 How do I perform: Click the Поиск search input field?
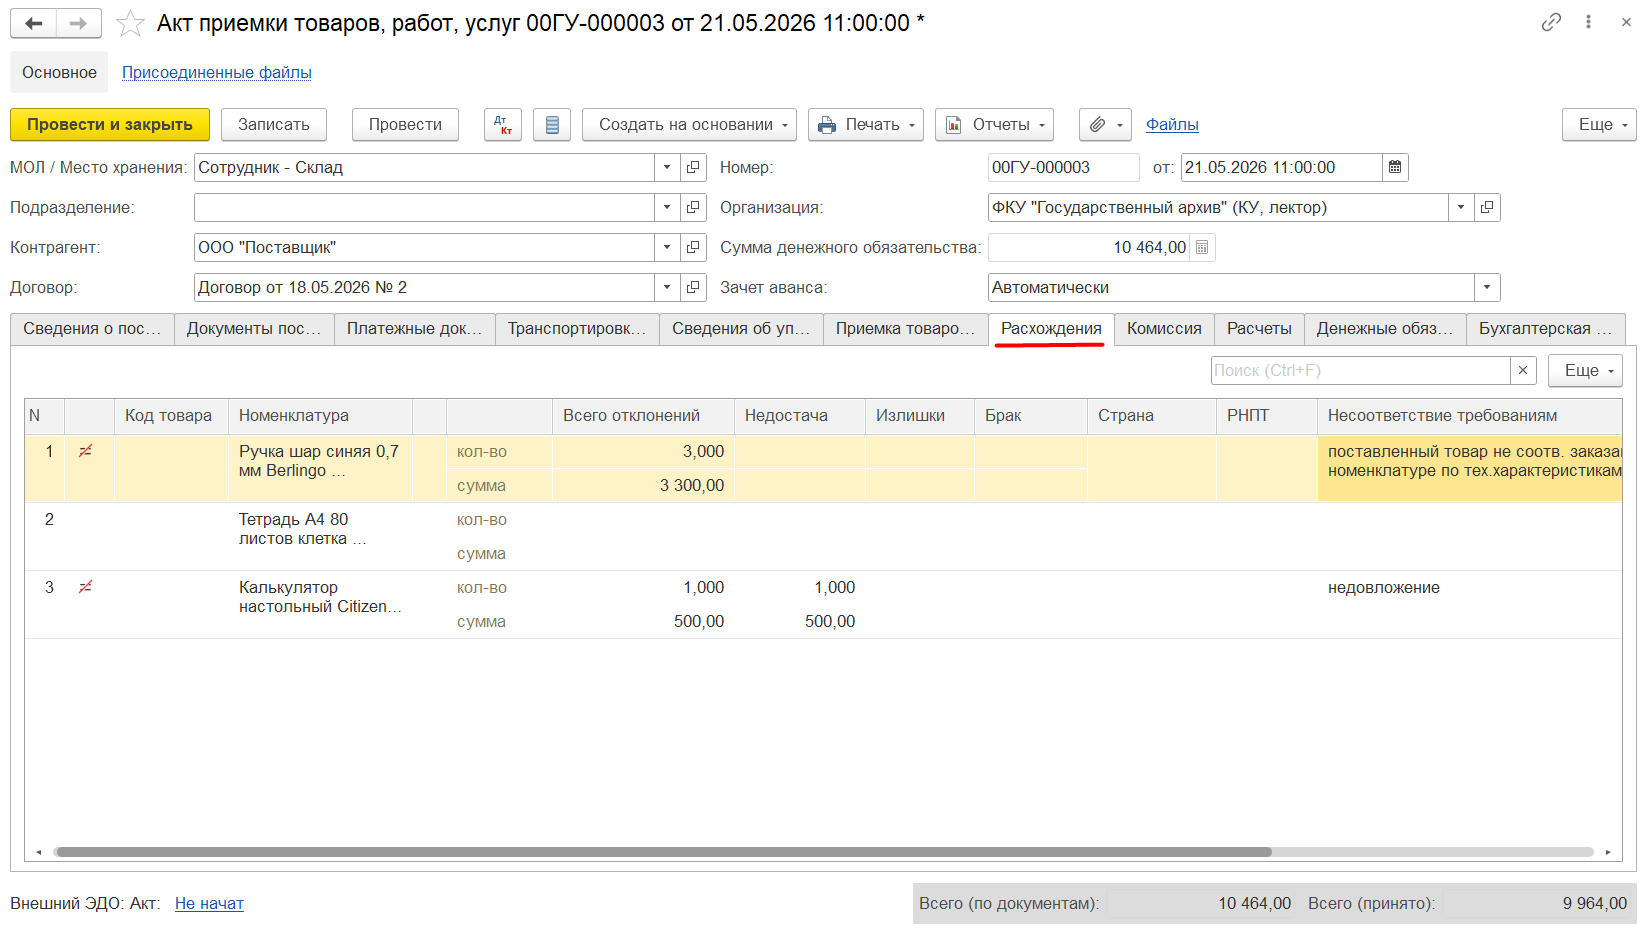pos(1360,370)
